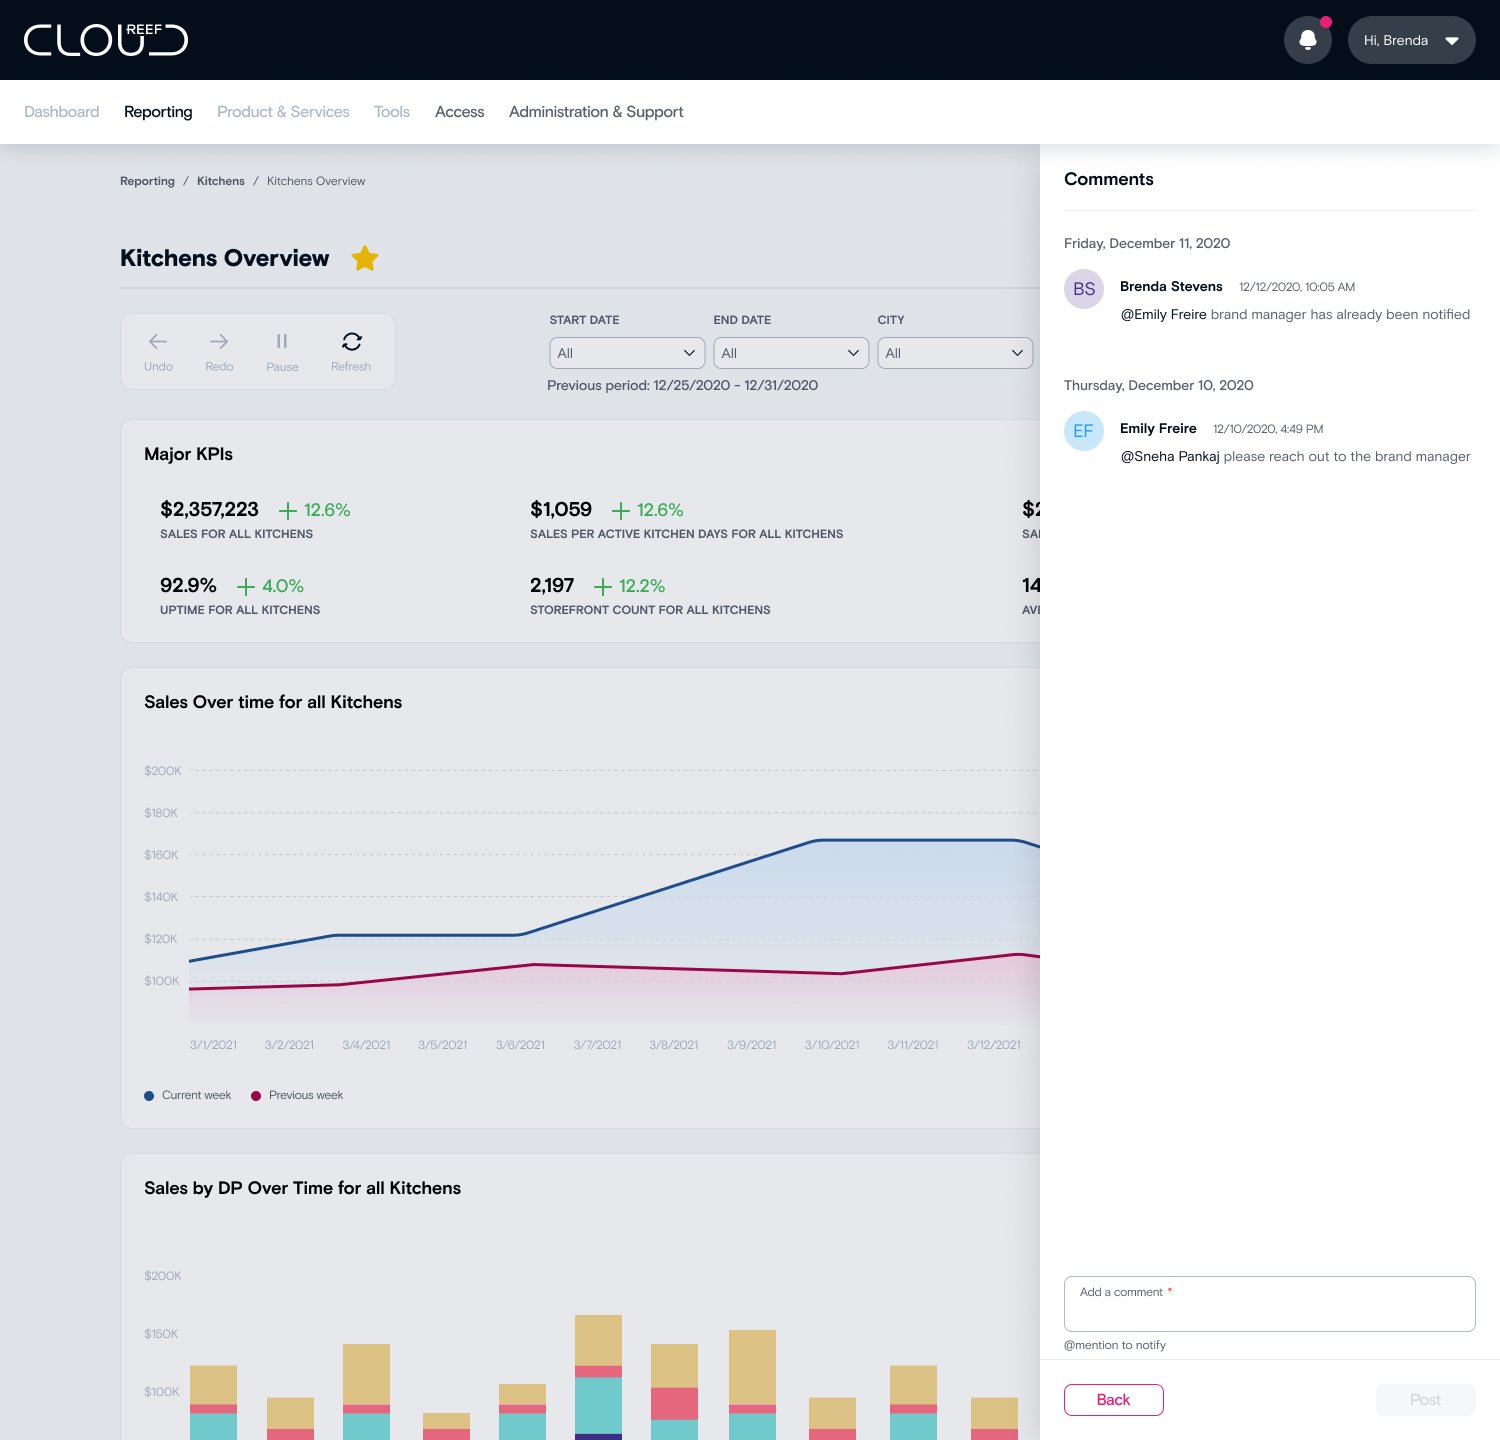Click the +12.2% storefront change indicator
Image resolution: width=1500 pixels, height=1440 pixels.
(629, 586)
